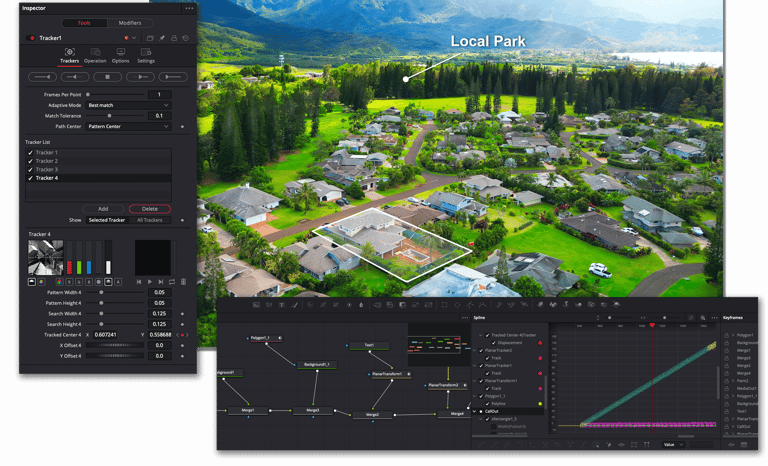Click the Track Forward button

[173, 77]
